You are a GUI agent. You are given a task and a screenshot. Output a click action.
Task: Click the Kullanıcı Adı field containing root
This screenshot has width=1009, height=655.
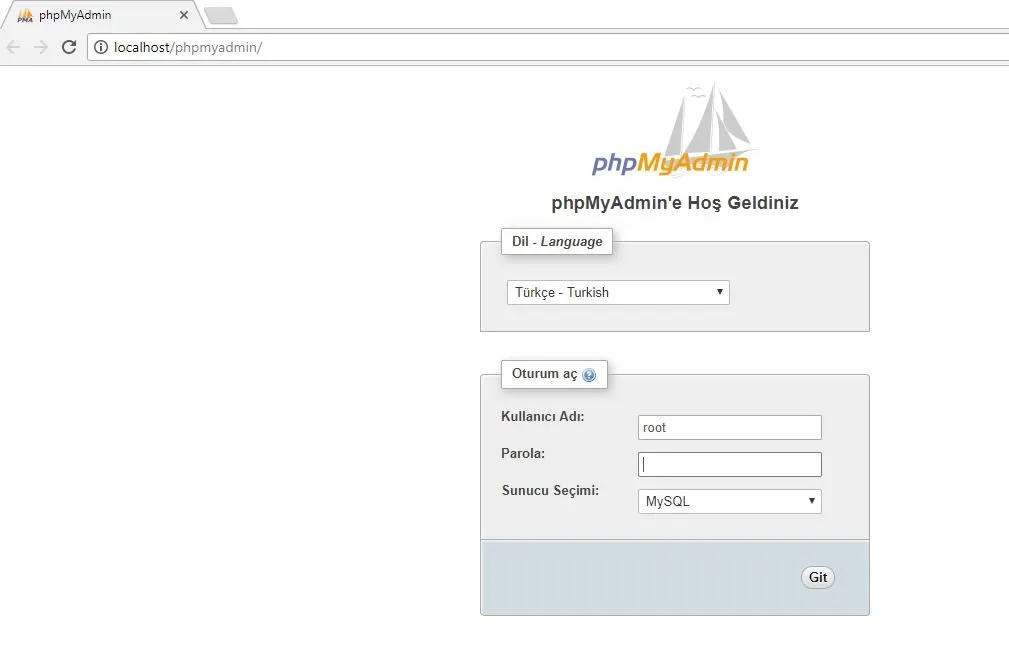coord(730,427)
